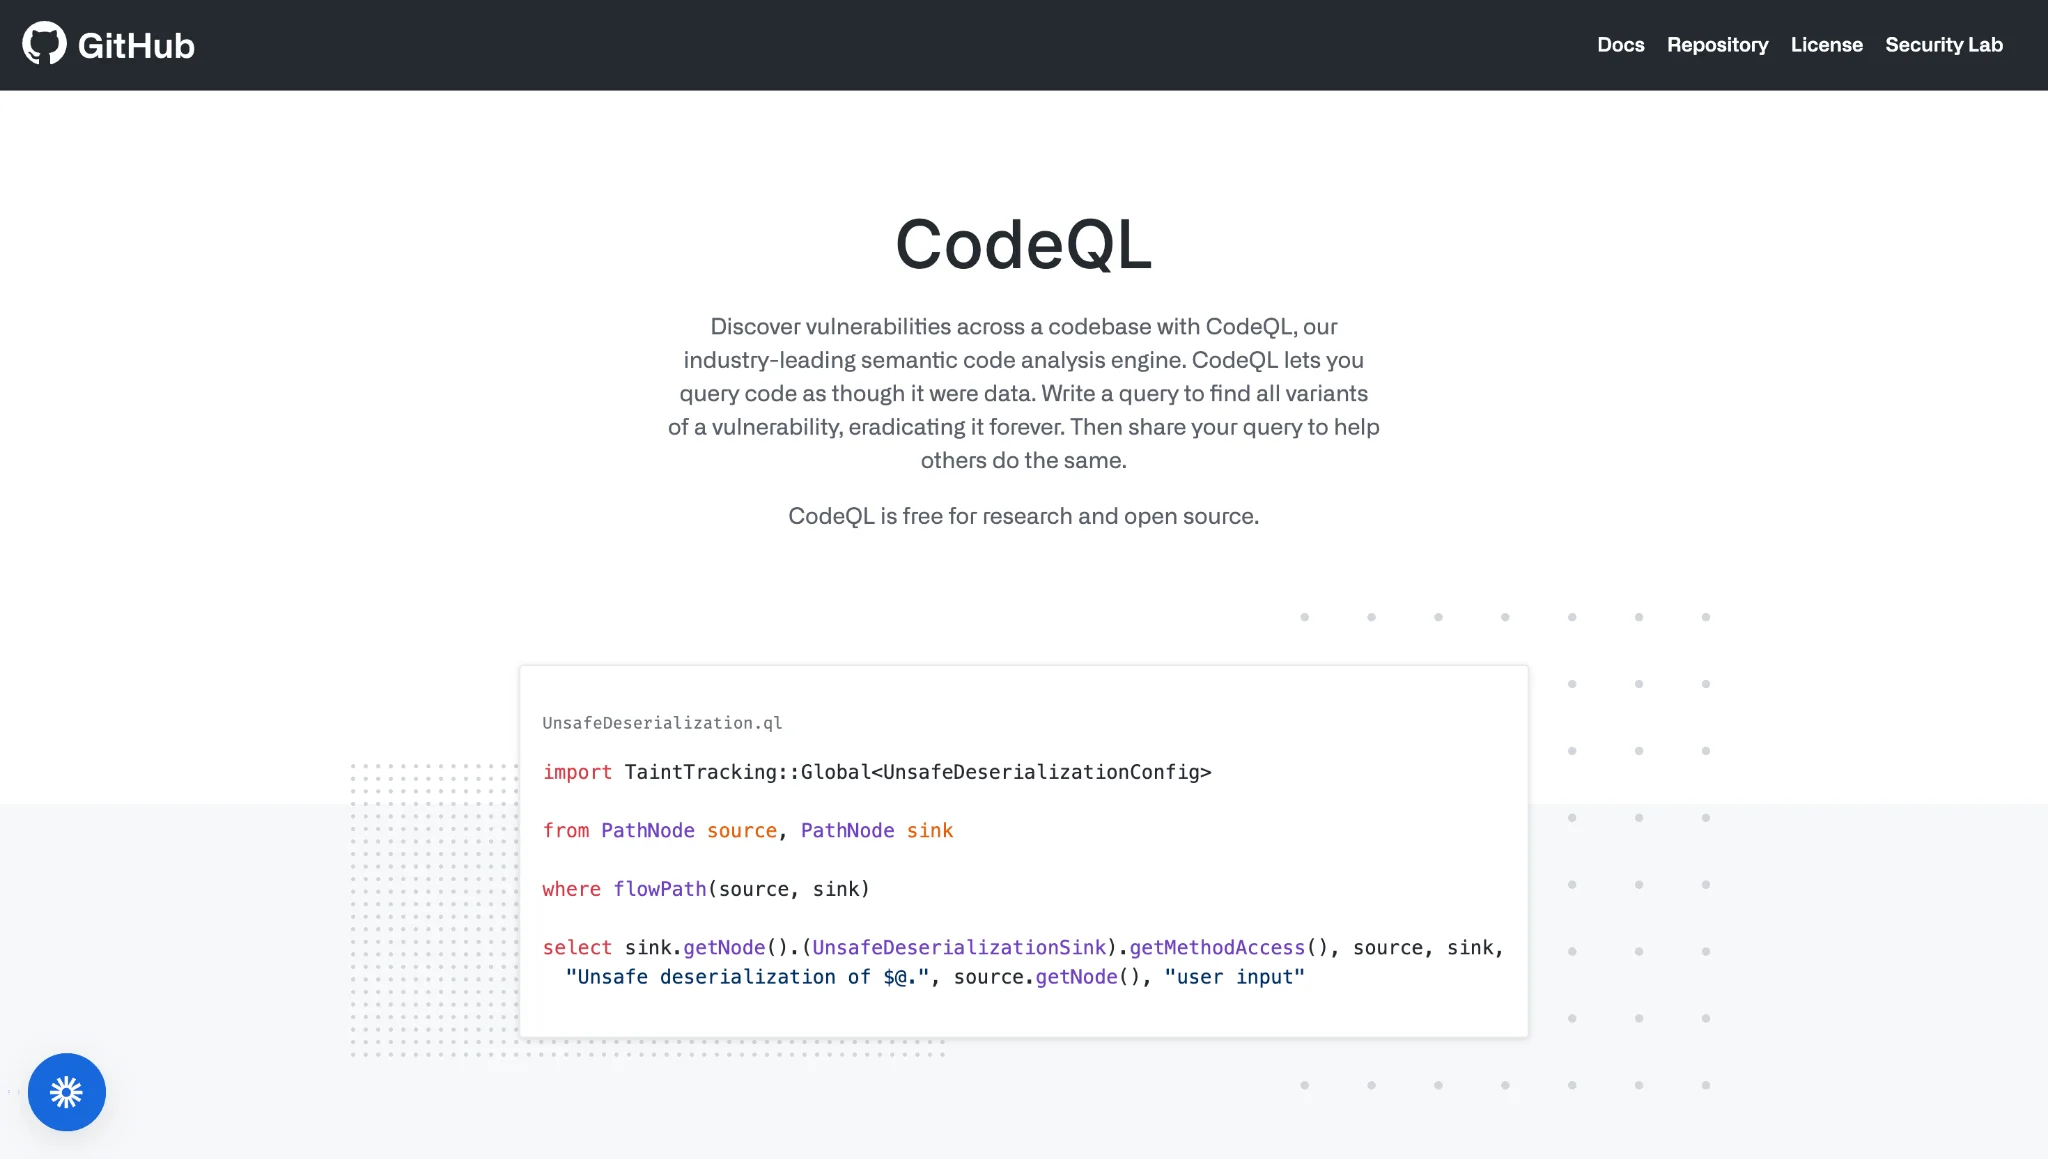Click the UnsafeDeserialization.ql filename label
The height and width of the screenshot is (1159, 2048).
coord(662,723)
